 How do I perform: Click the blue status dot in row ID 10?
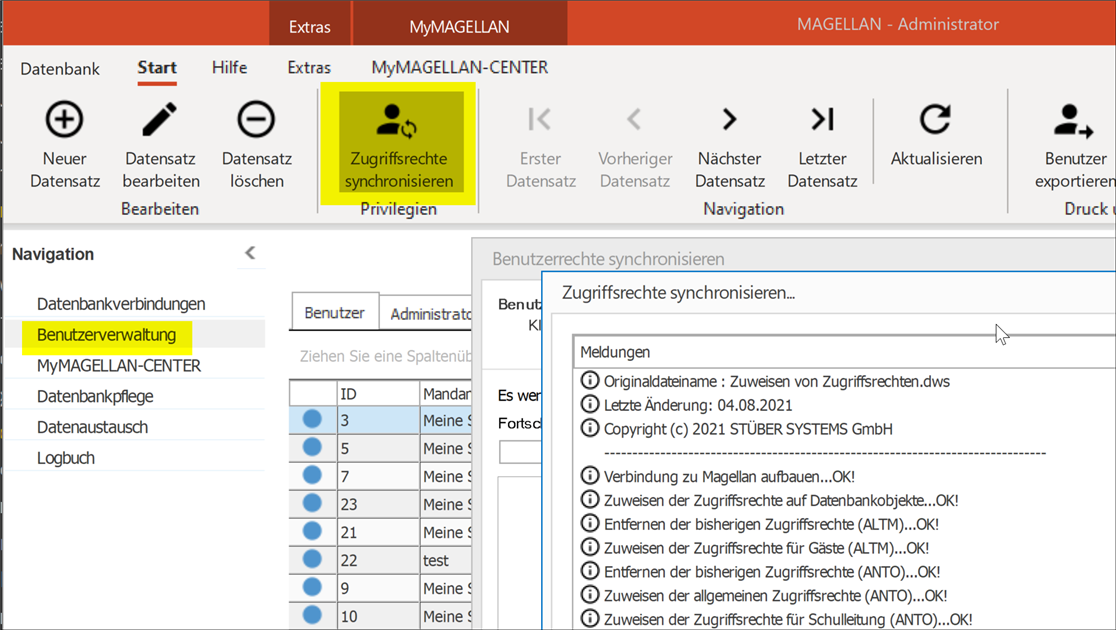312,615
